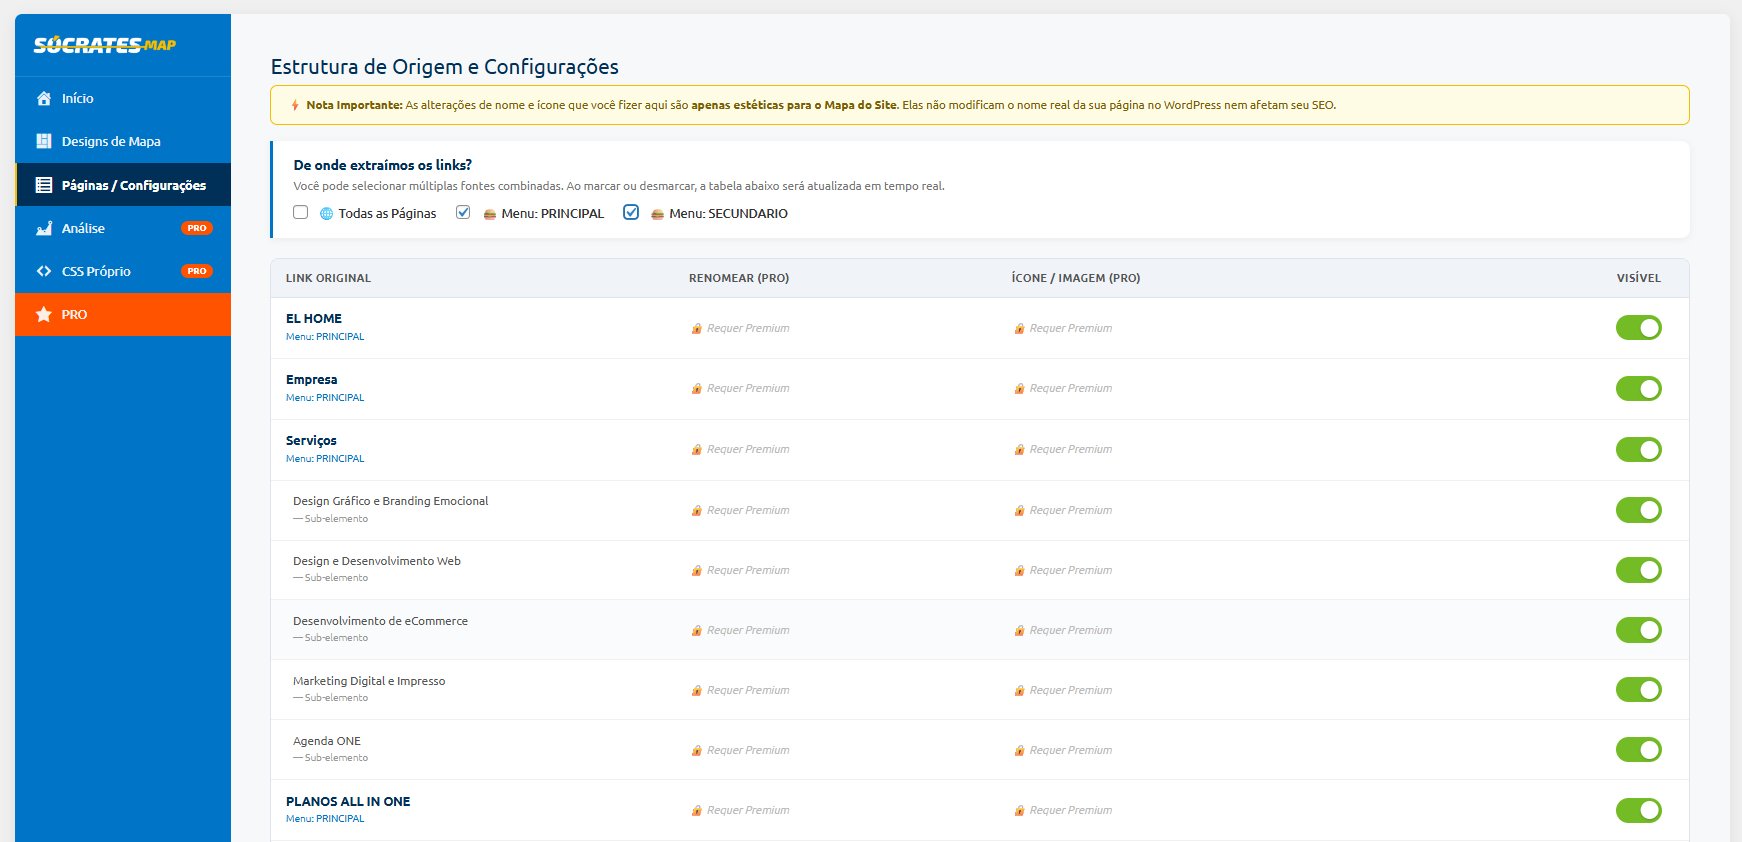Toggle visibility of EL HOME link
Viewport: 1742px width, 842px height.
click(x=1638, y=328)
